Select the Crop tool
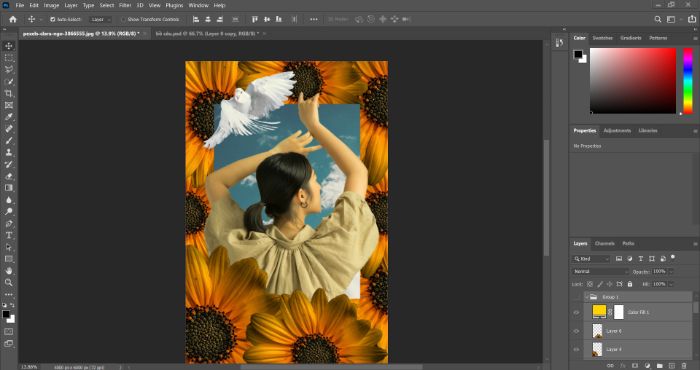 coord(8,93)
